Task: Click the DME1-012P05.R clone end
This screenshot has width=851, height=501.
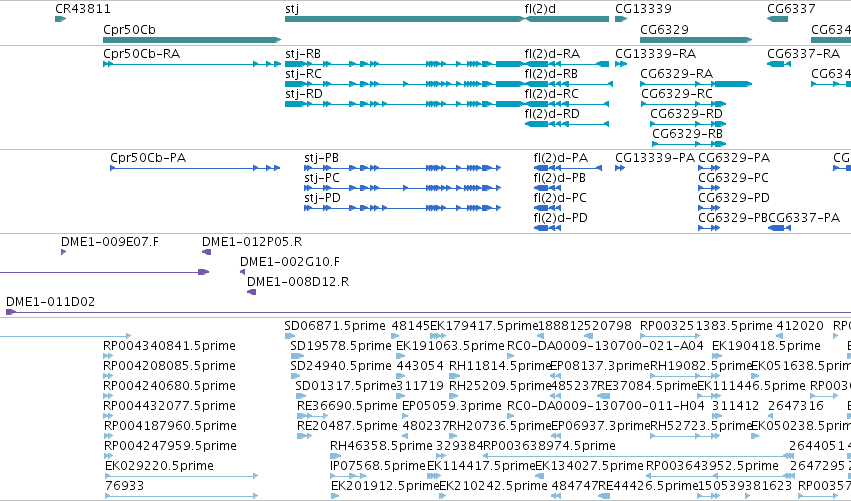Action: click(206, 252)
